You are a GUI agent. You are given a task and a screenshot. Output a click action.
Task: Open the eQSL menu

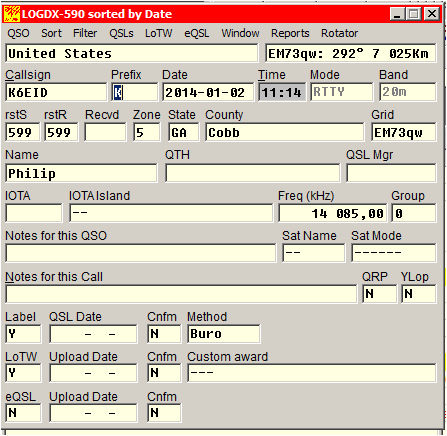pyautogui.click(x=197, y=33)
